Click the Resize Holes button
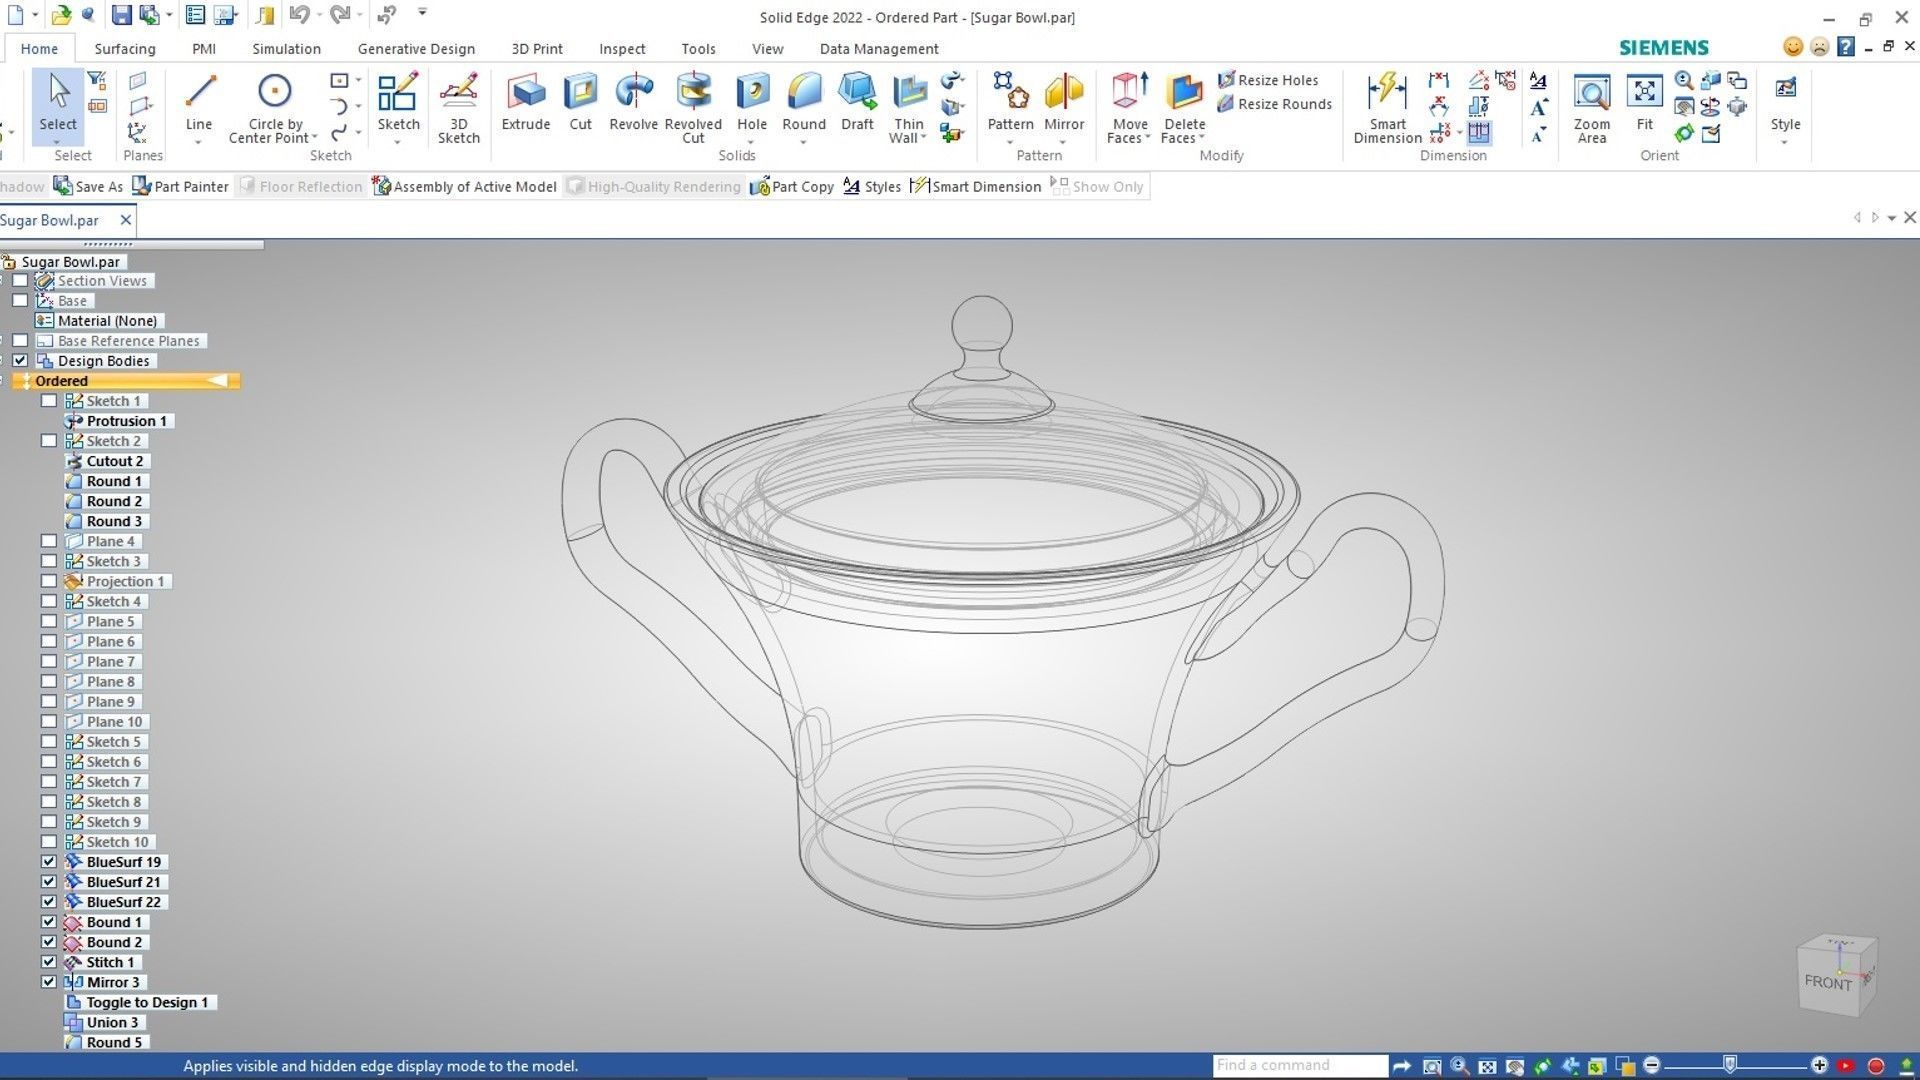 (1268, 80)
